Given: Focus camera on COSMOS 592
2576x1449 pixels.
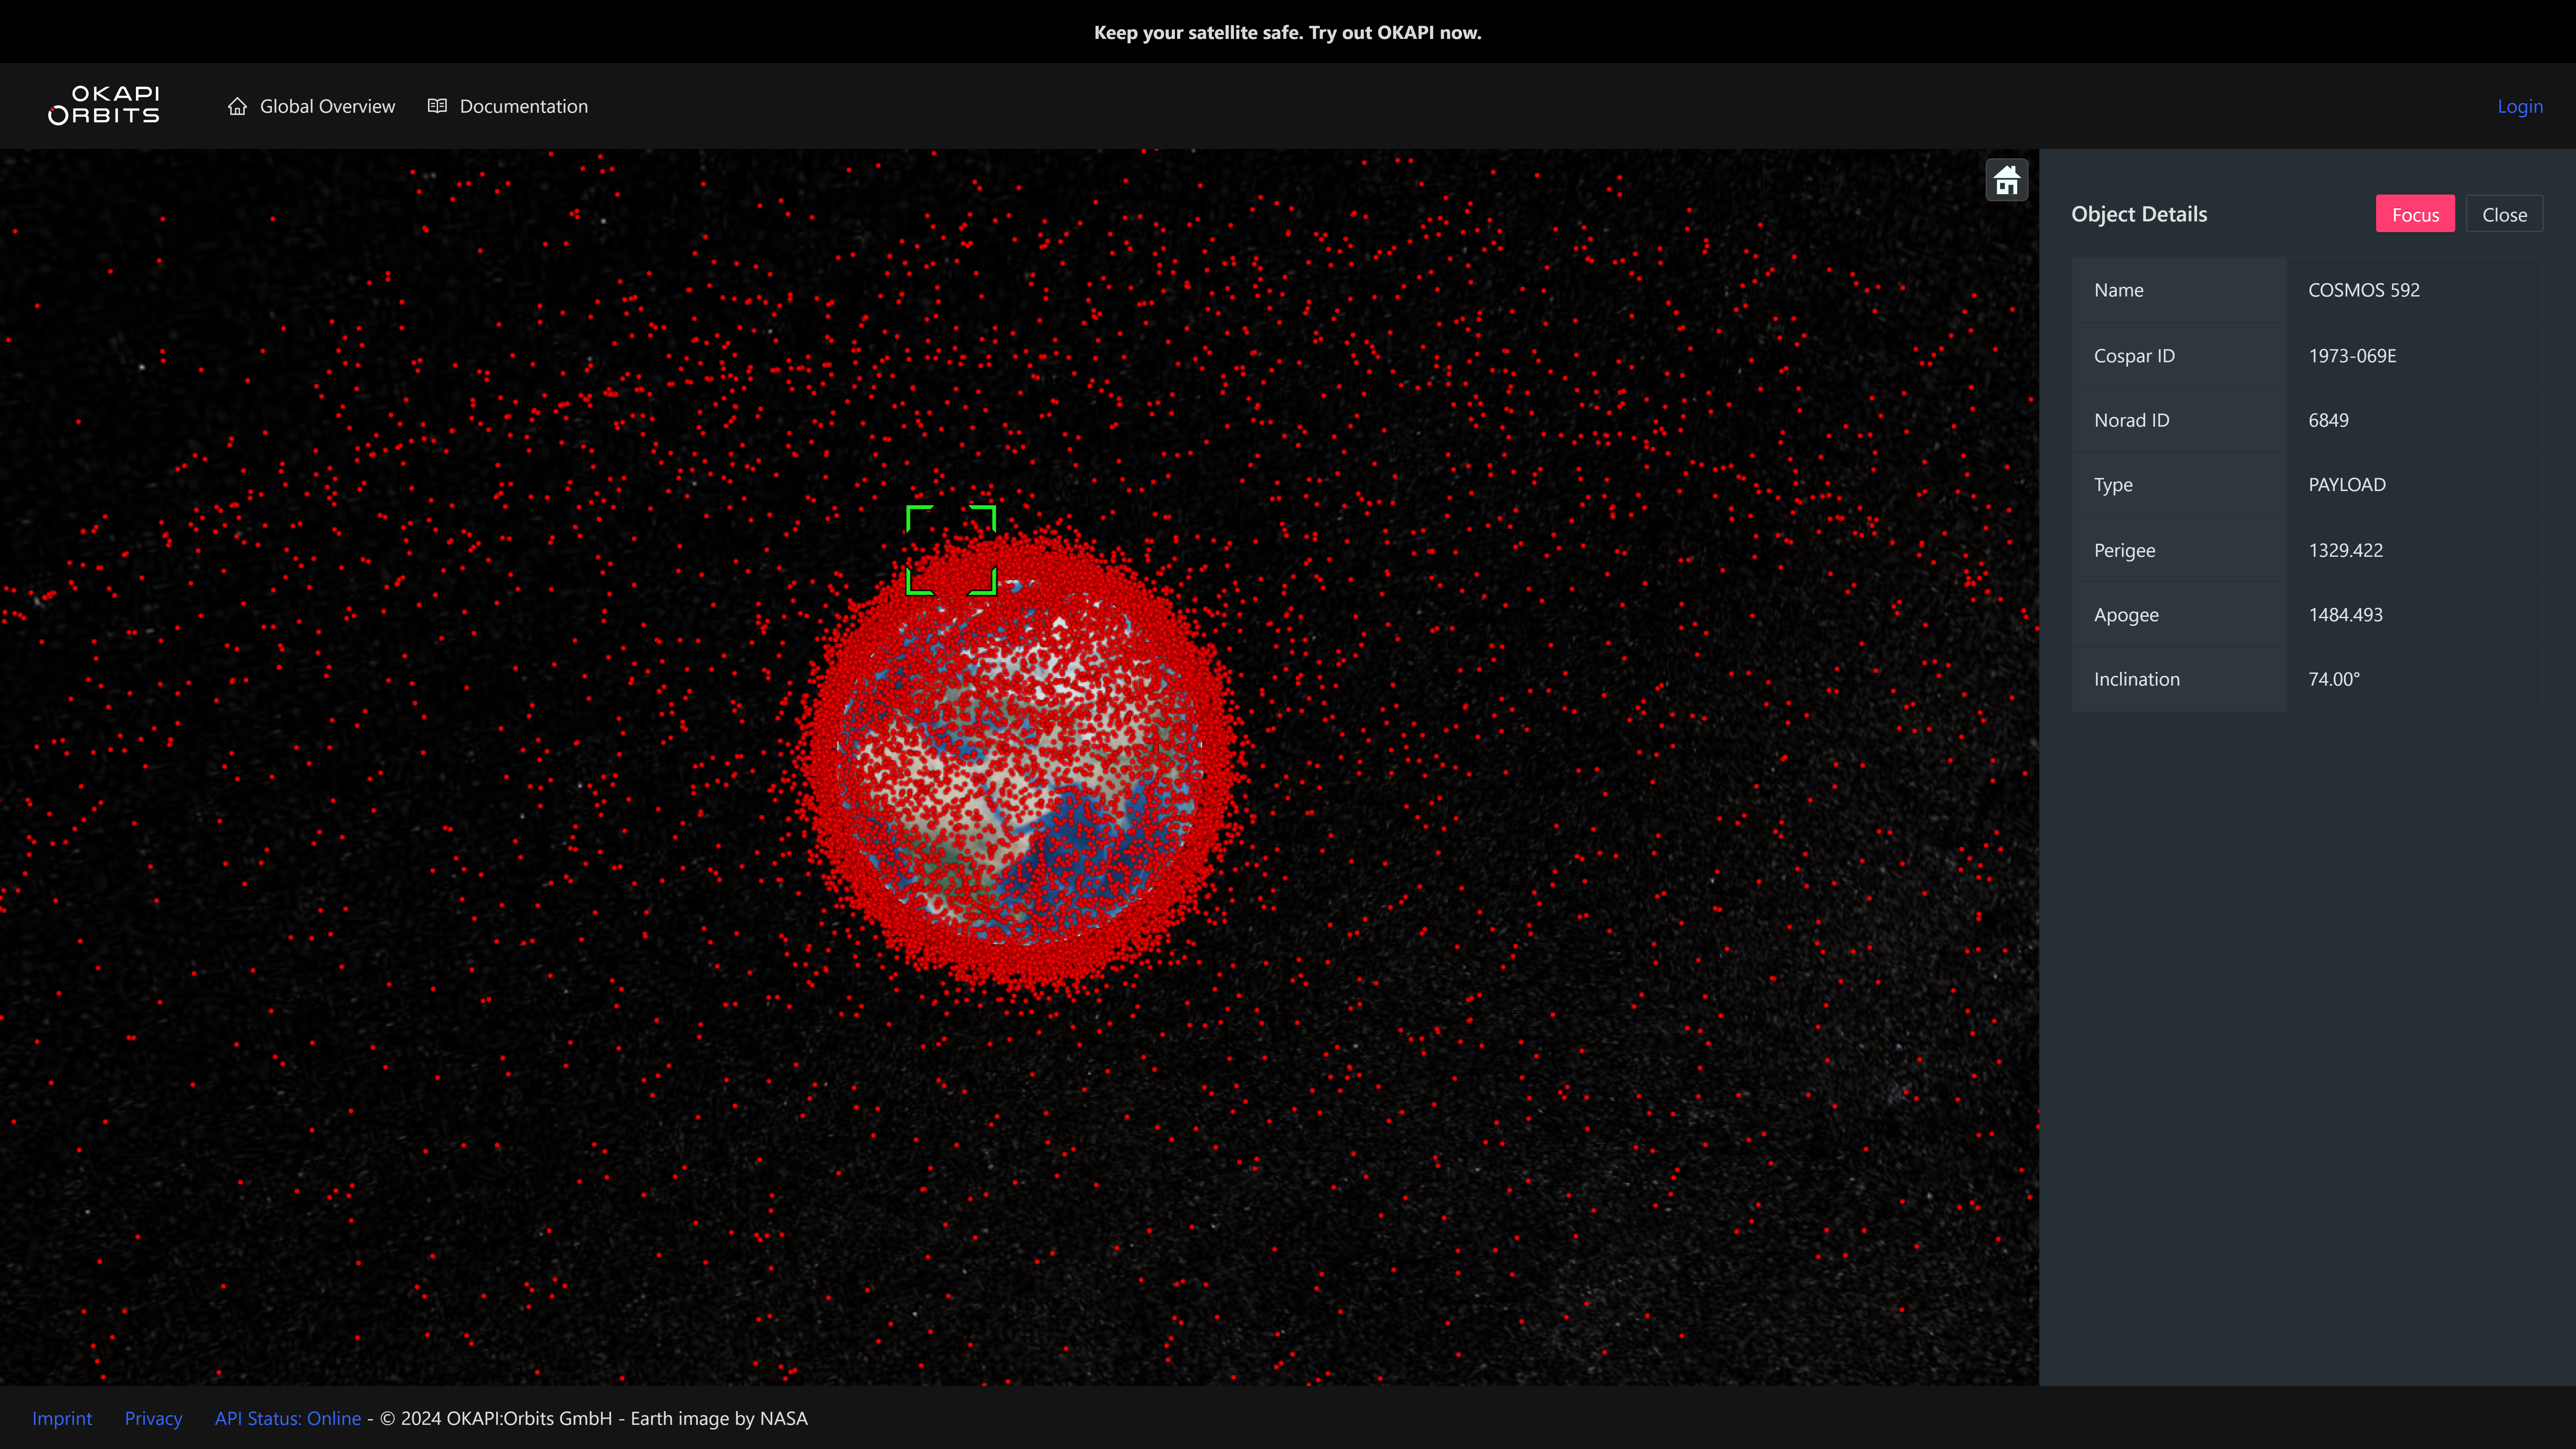Looking at the screenshot, I should pyautogui.click(x=2415, y=214).
